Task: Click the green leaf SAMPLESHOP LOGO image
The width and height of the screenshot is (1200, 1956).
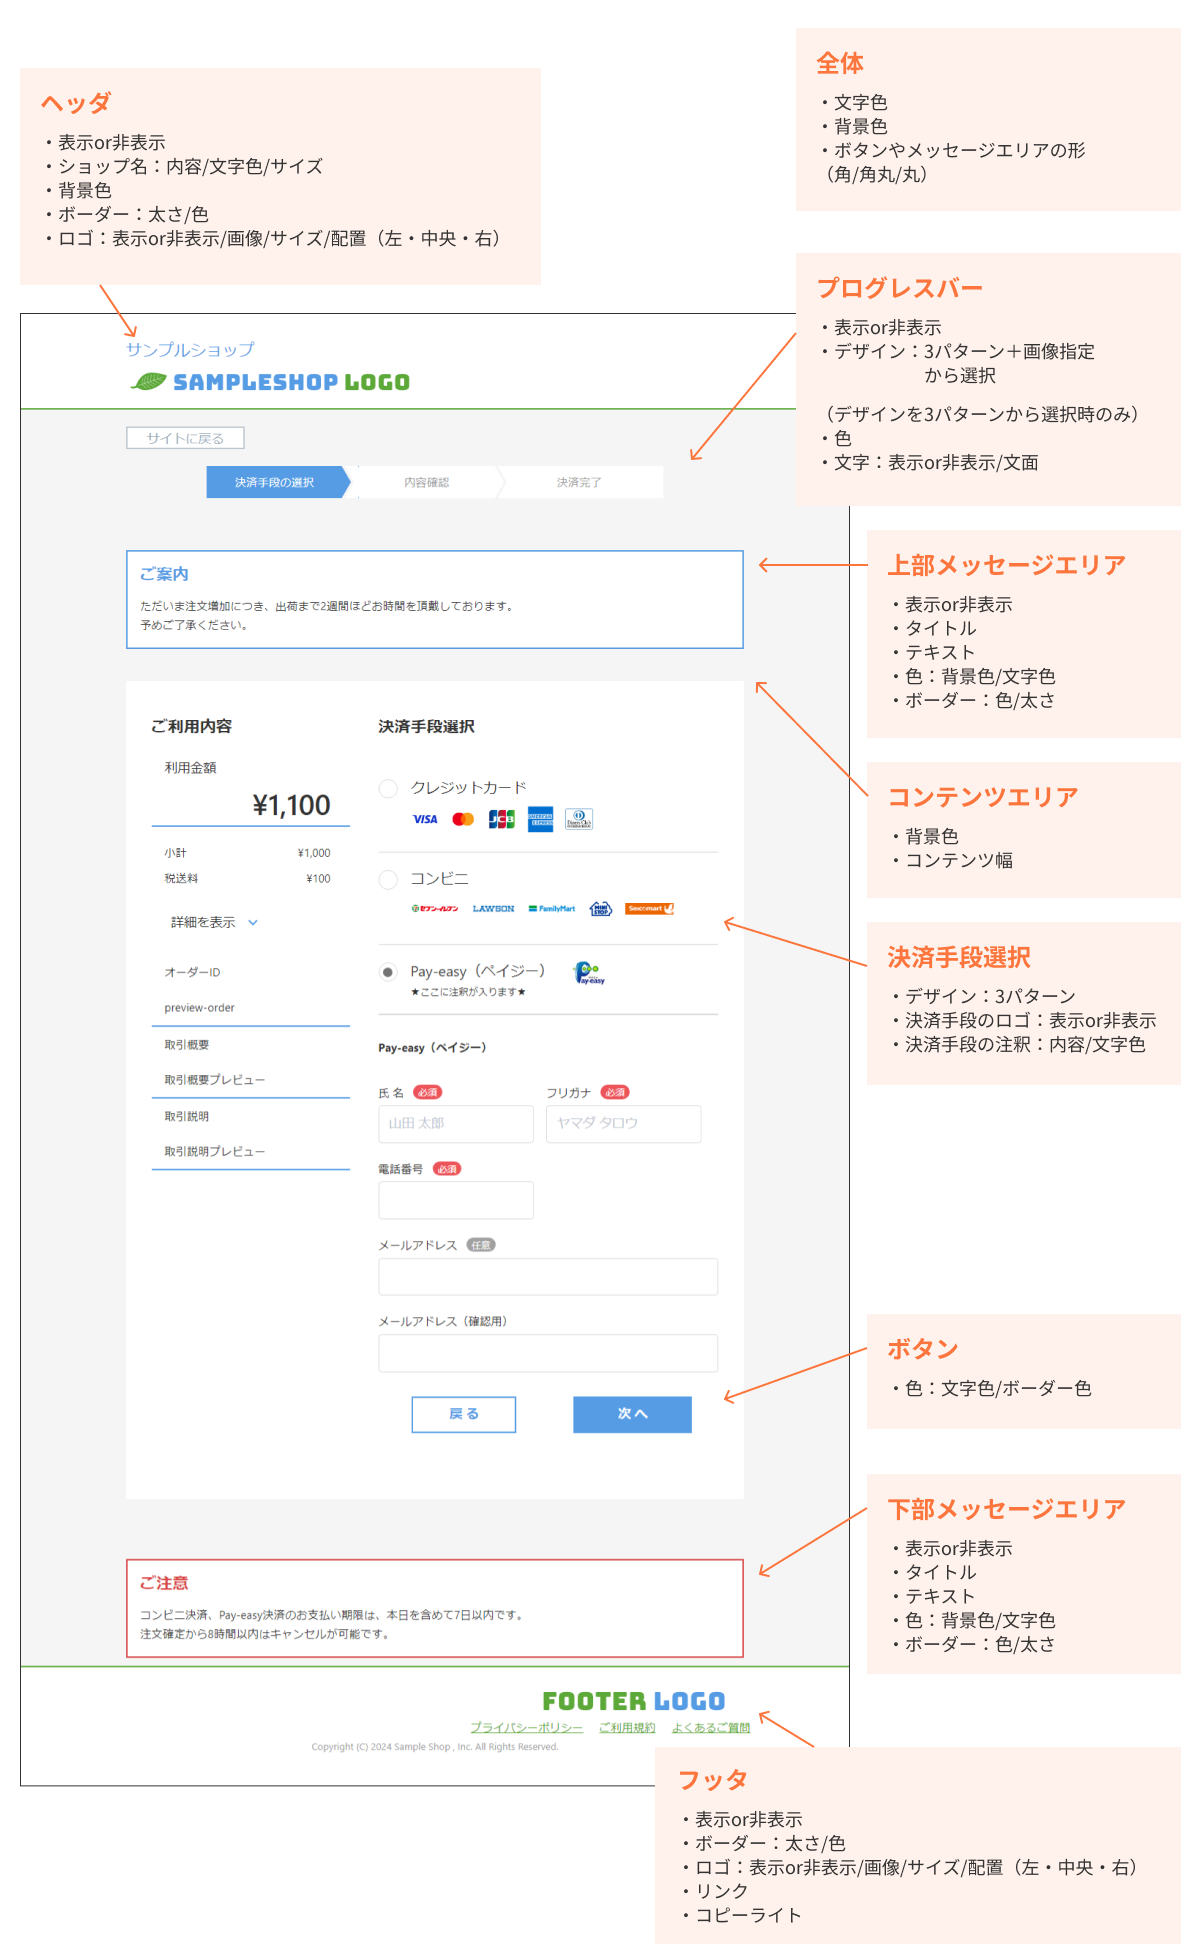Action: 270,382
